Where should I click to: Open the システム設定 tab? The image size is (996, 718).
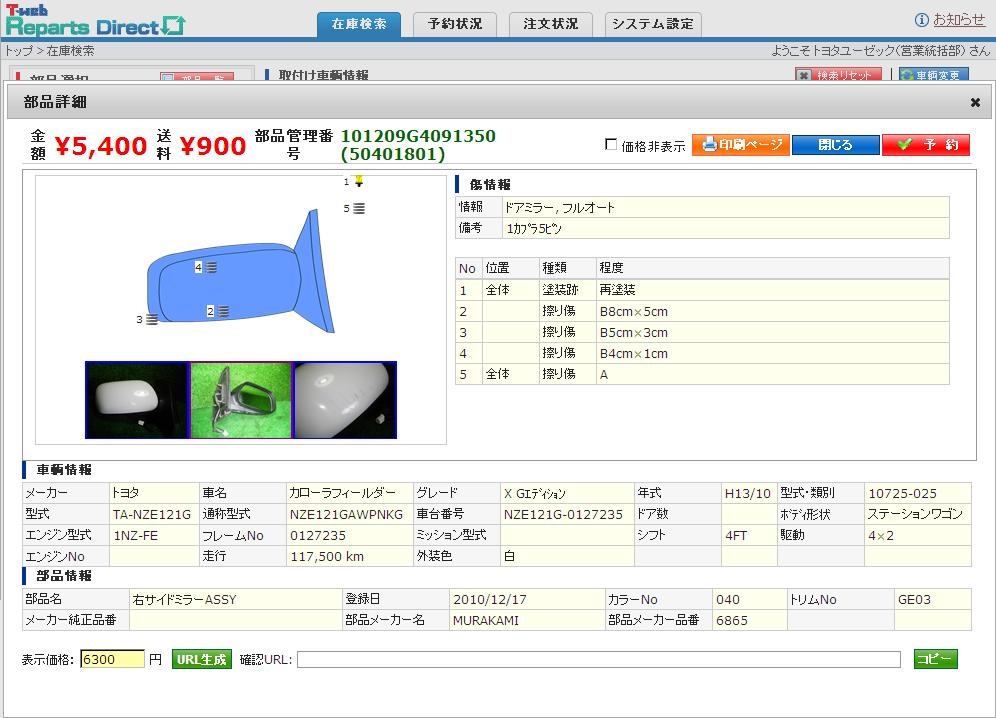653,24
